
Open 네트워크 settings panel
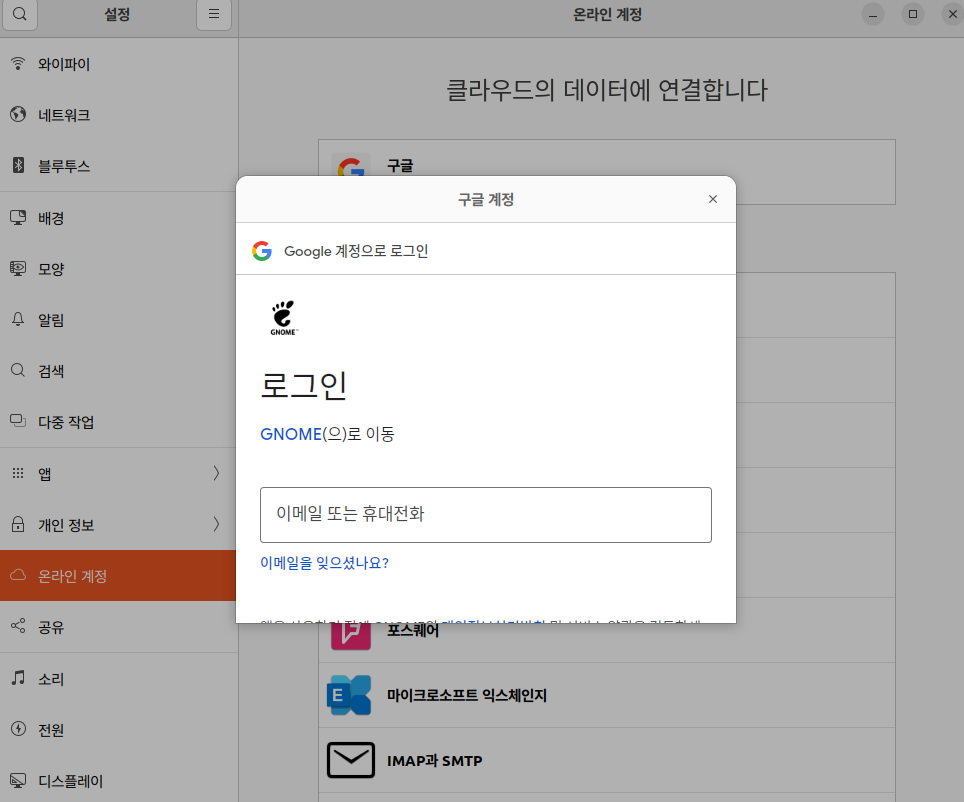pyautogui.click(x=119, y=115)
